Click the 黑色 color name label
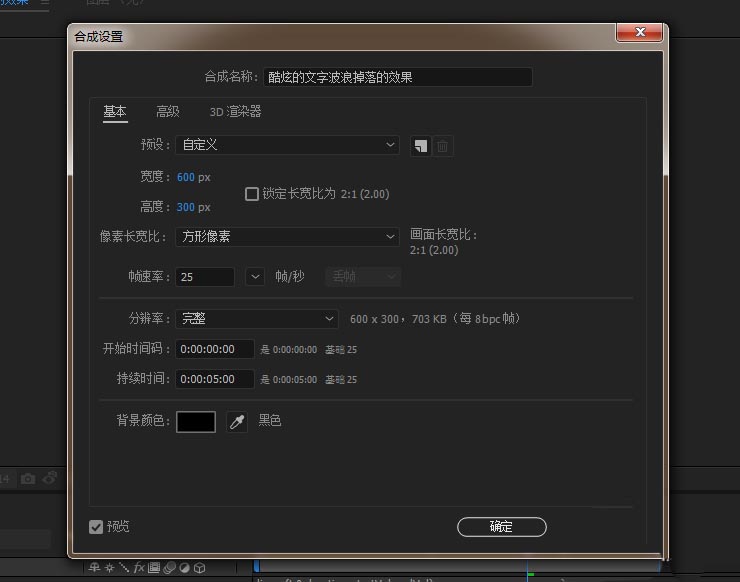740x582 pixels. (270, 420)
